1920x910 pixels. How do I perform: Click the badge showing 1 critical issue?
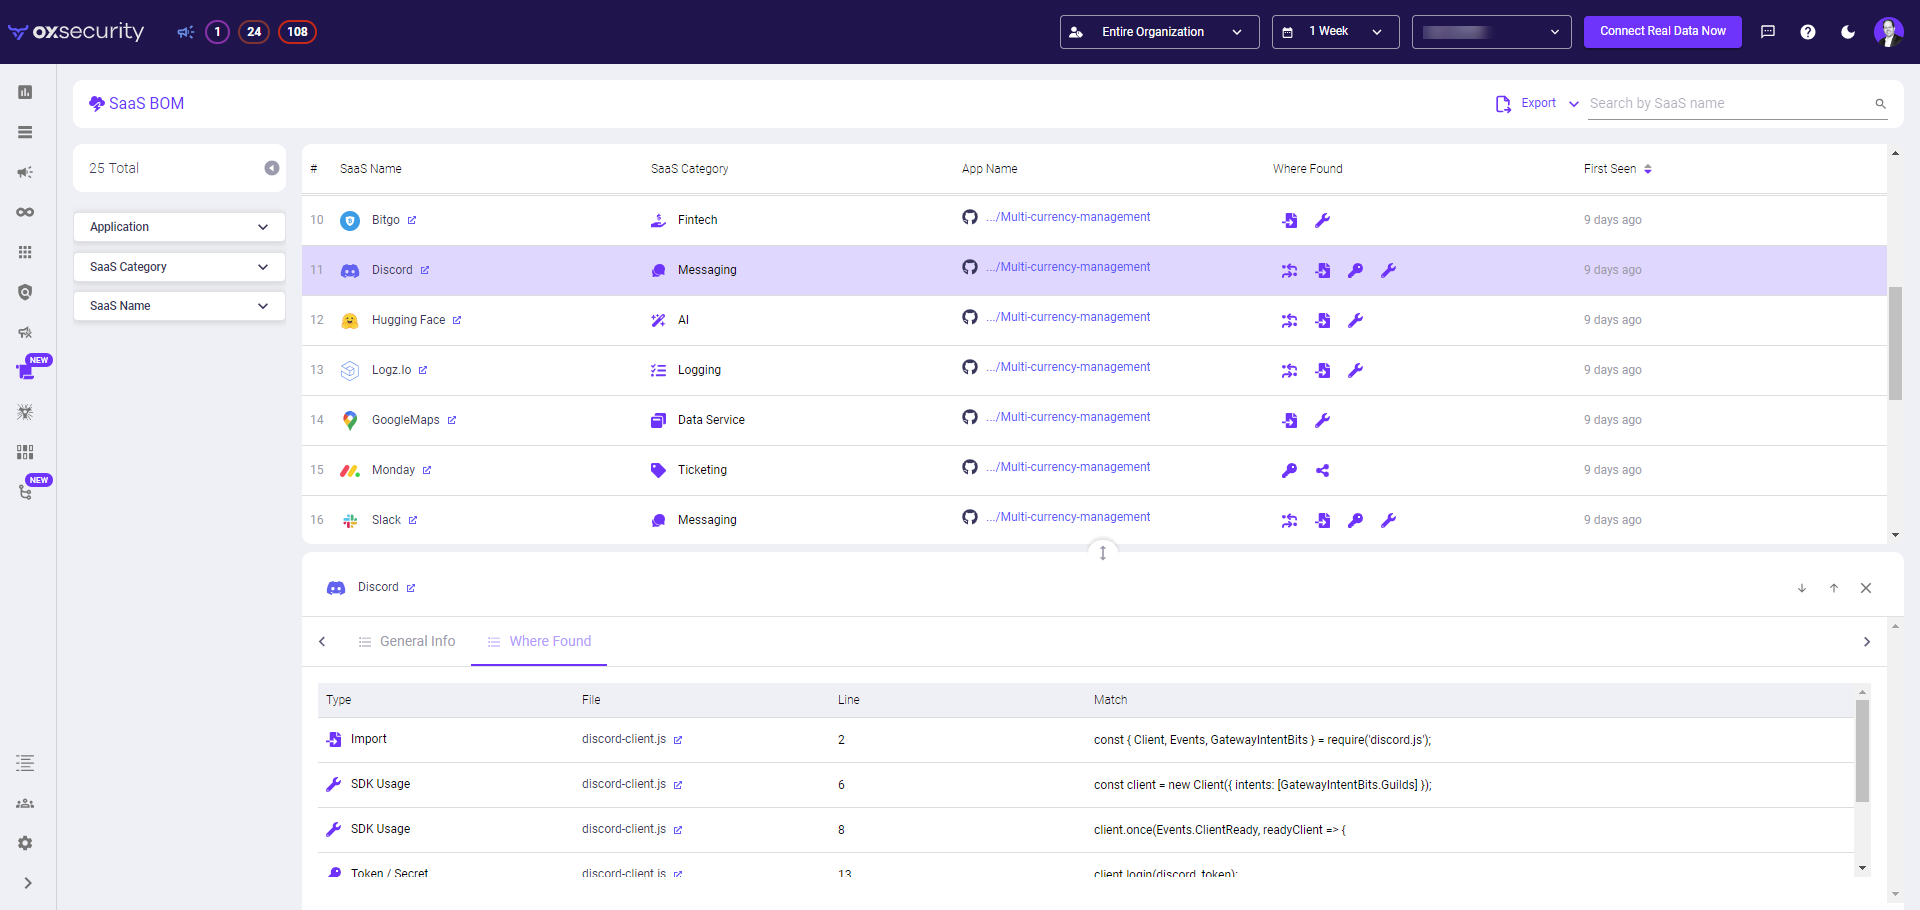(x=217, y=32)
